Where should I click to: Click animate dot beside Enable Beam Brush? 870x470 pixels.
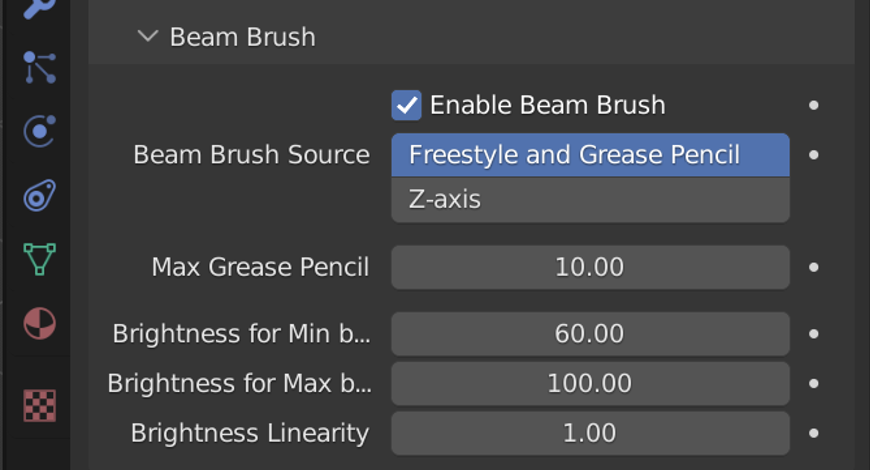[814, 105]
